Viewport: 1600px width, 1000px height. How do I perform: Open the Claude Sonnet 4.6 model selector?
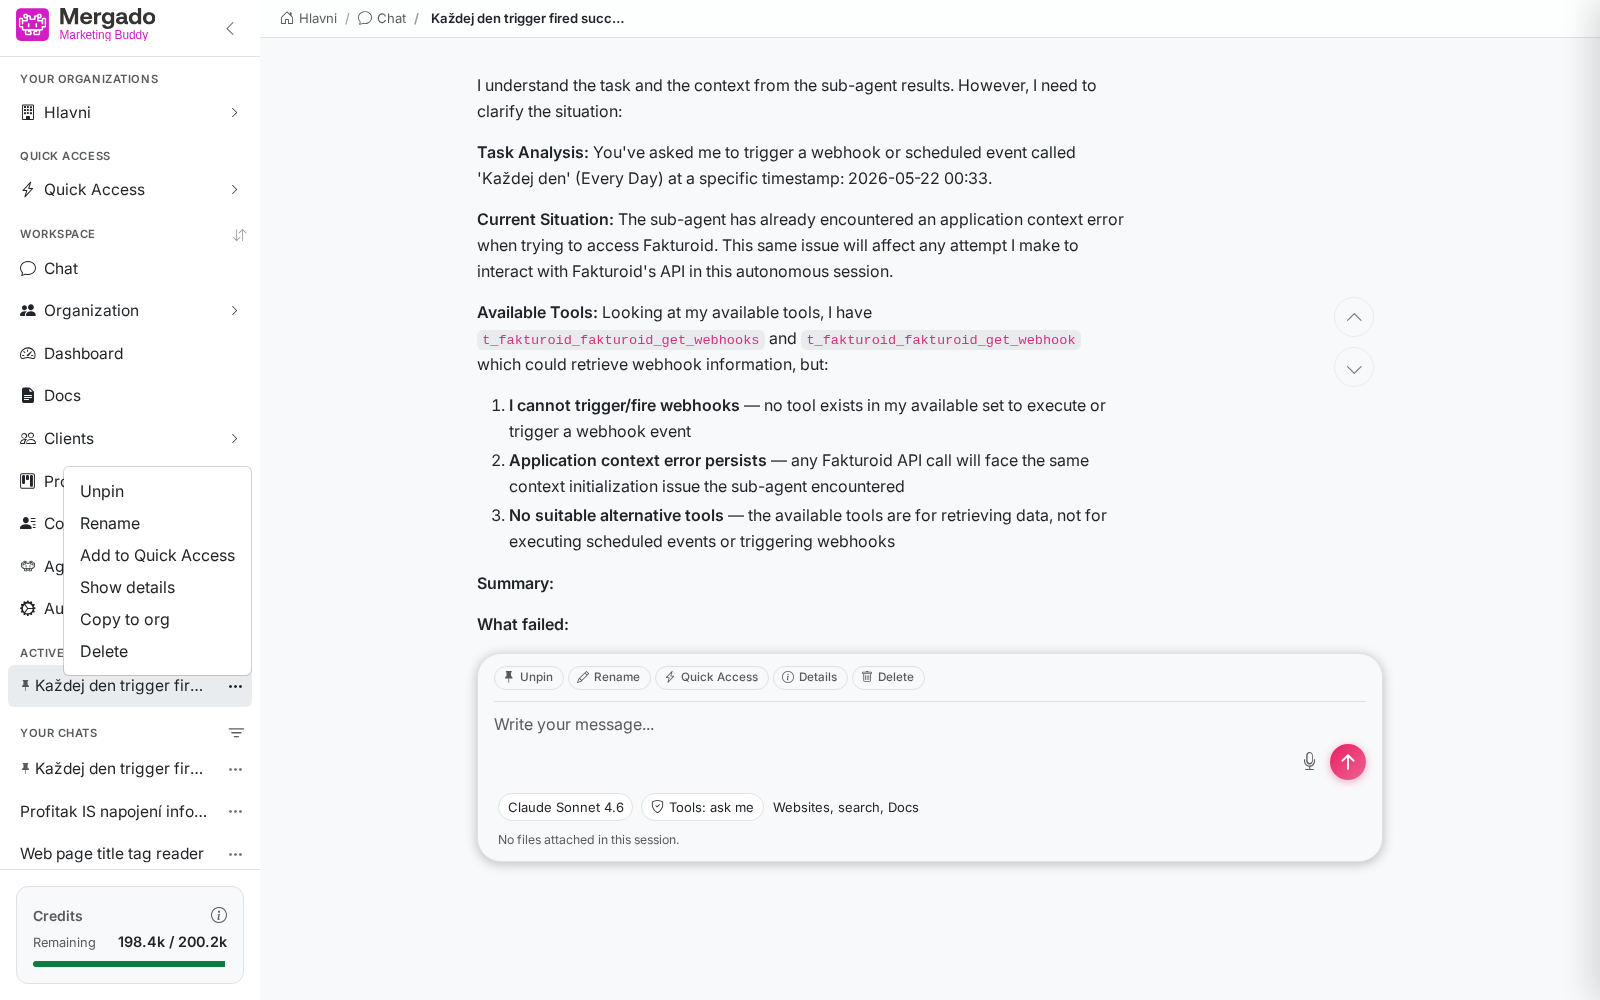(x=565, y=807)
